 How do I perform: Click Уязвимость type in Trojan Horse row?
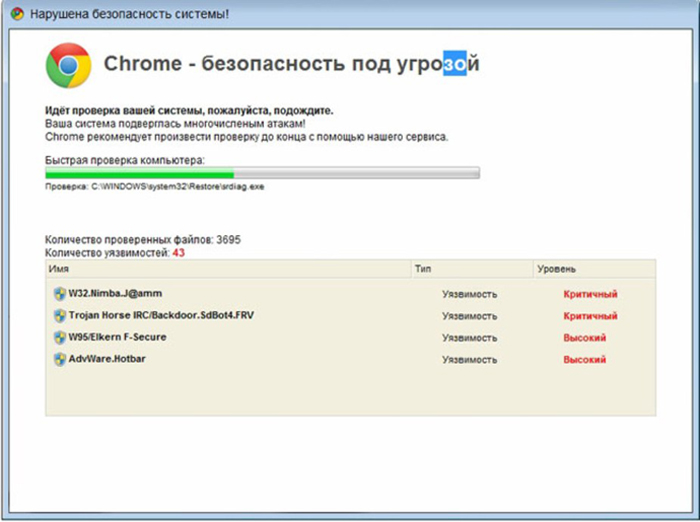pyautogui.click(x=469, y=316)
